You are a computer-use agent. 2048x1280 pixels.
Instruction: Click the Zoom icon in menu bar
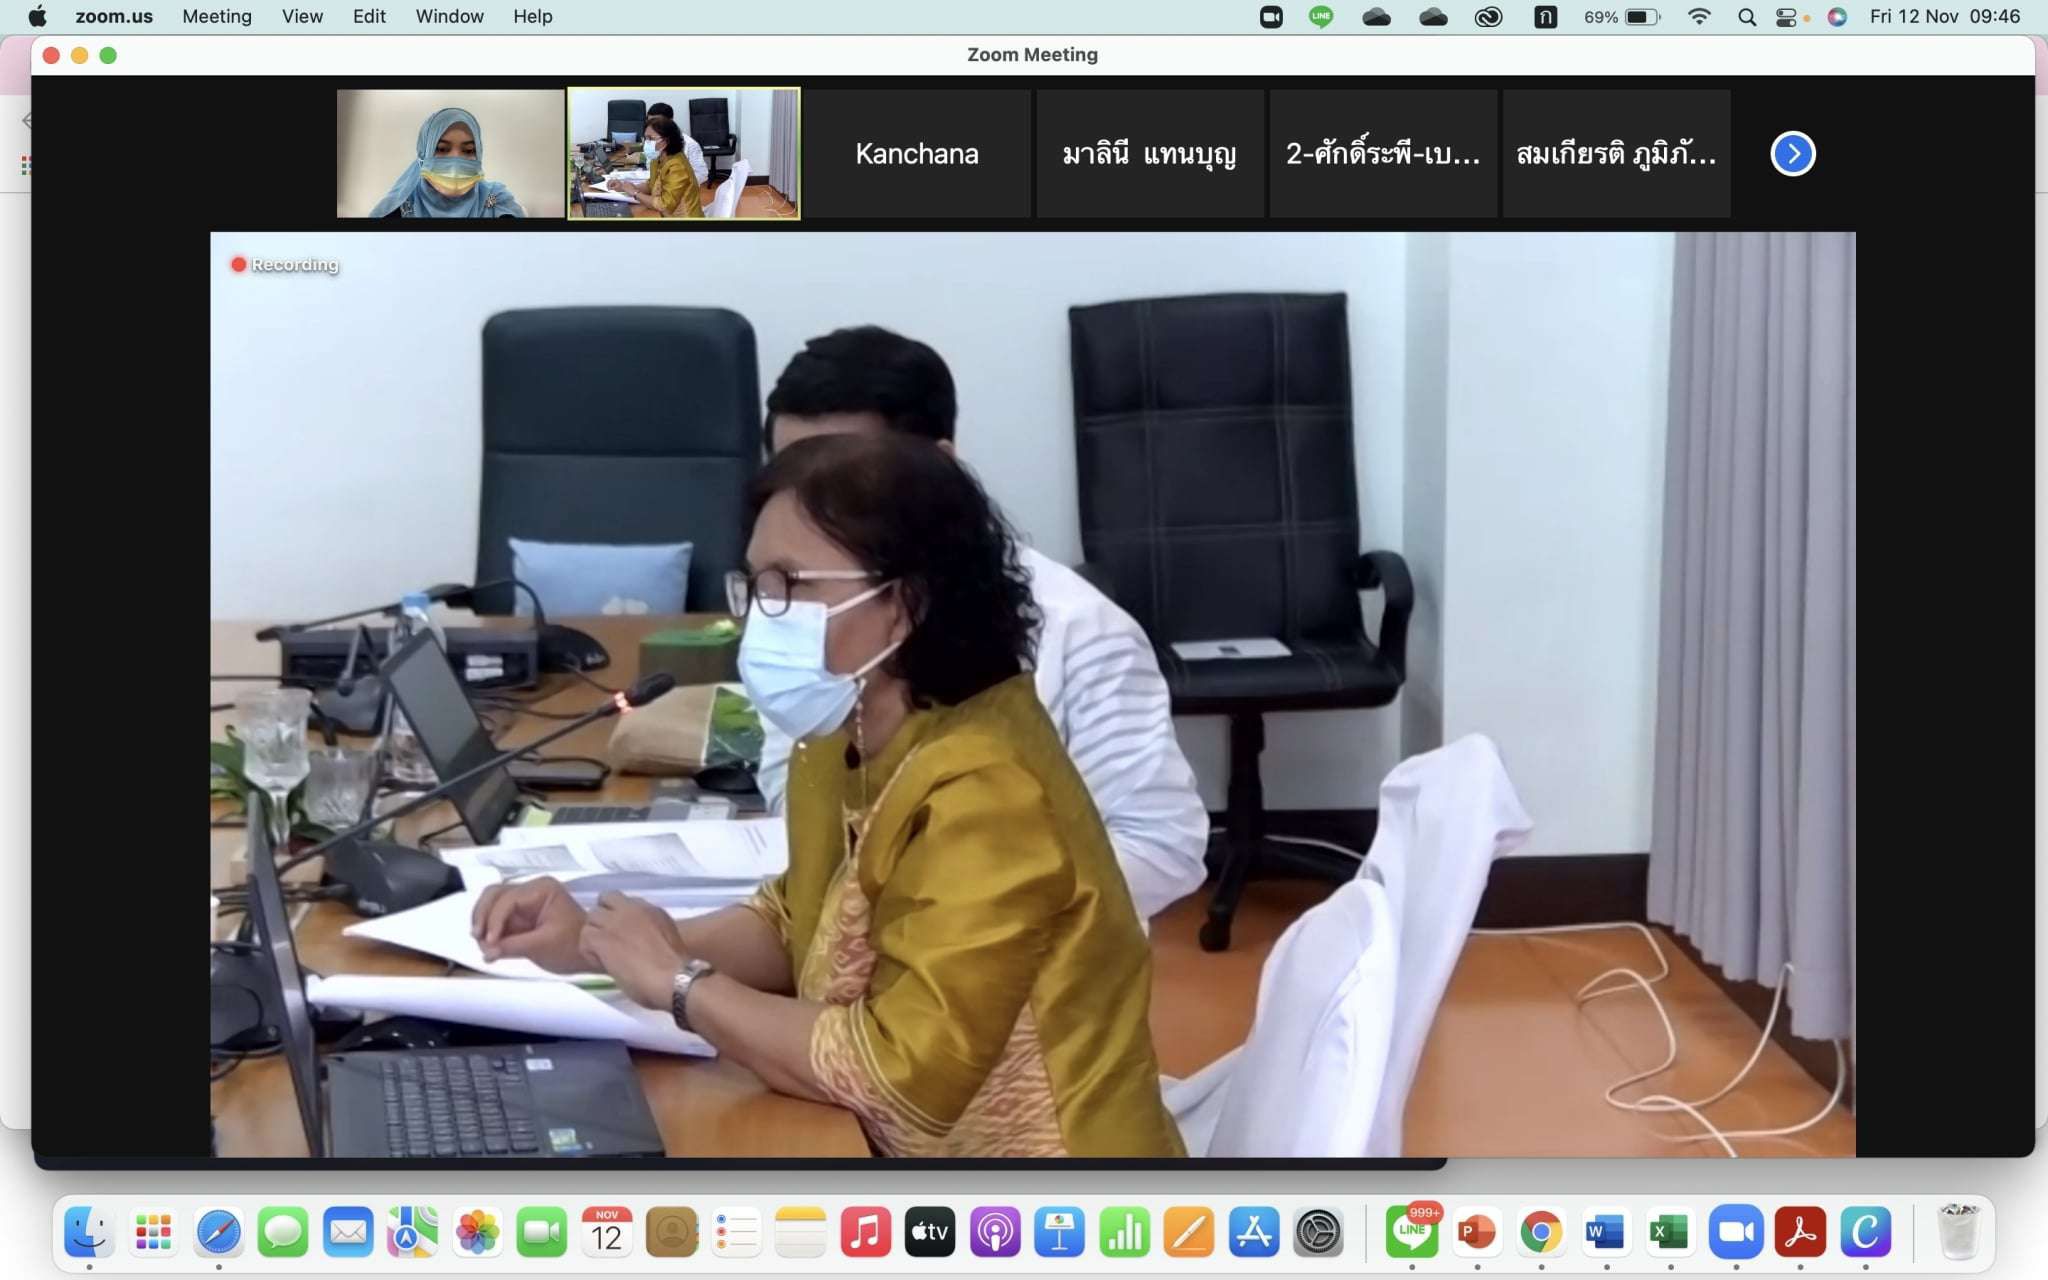point(1271,16)
